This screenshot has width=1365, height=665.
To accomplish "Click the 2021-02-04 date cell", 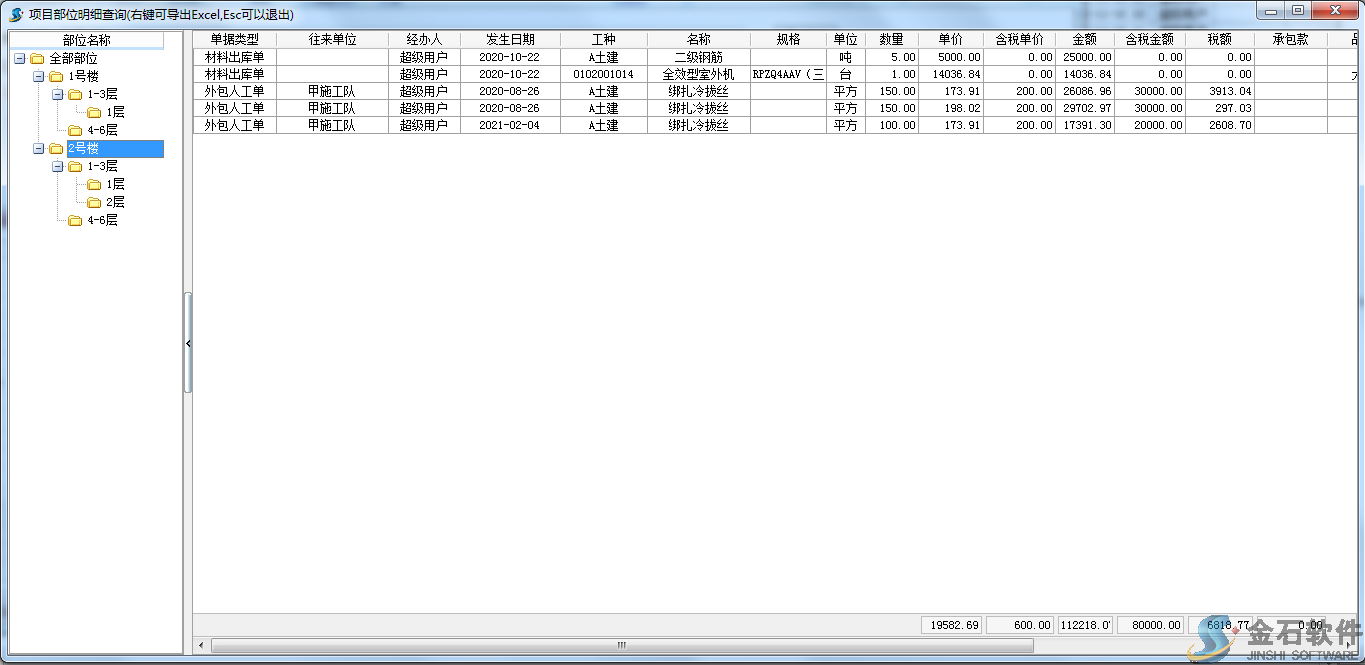I will pos(509,125).
